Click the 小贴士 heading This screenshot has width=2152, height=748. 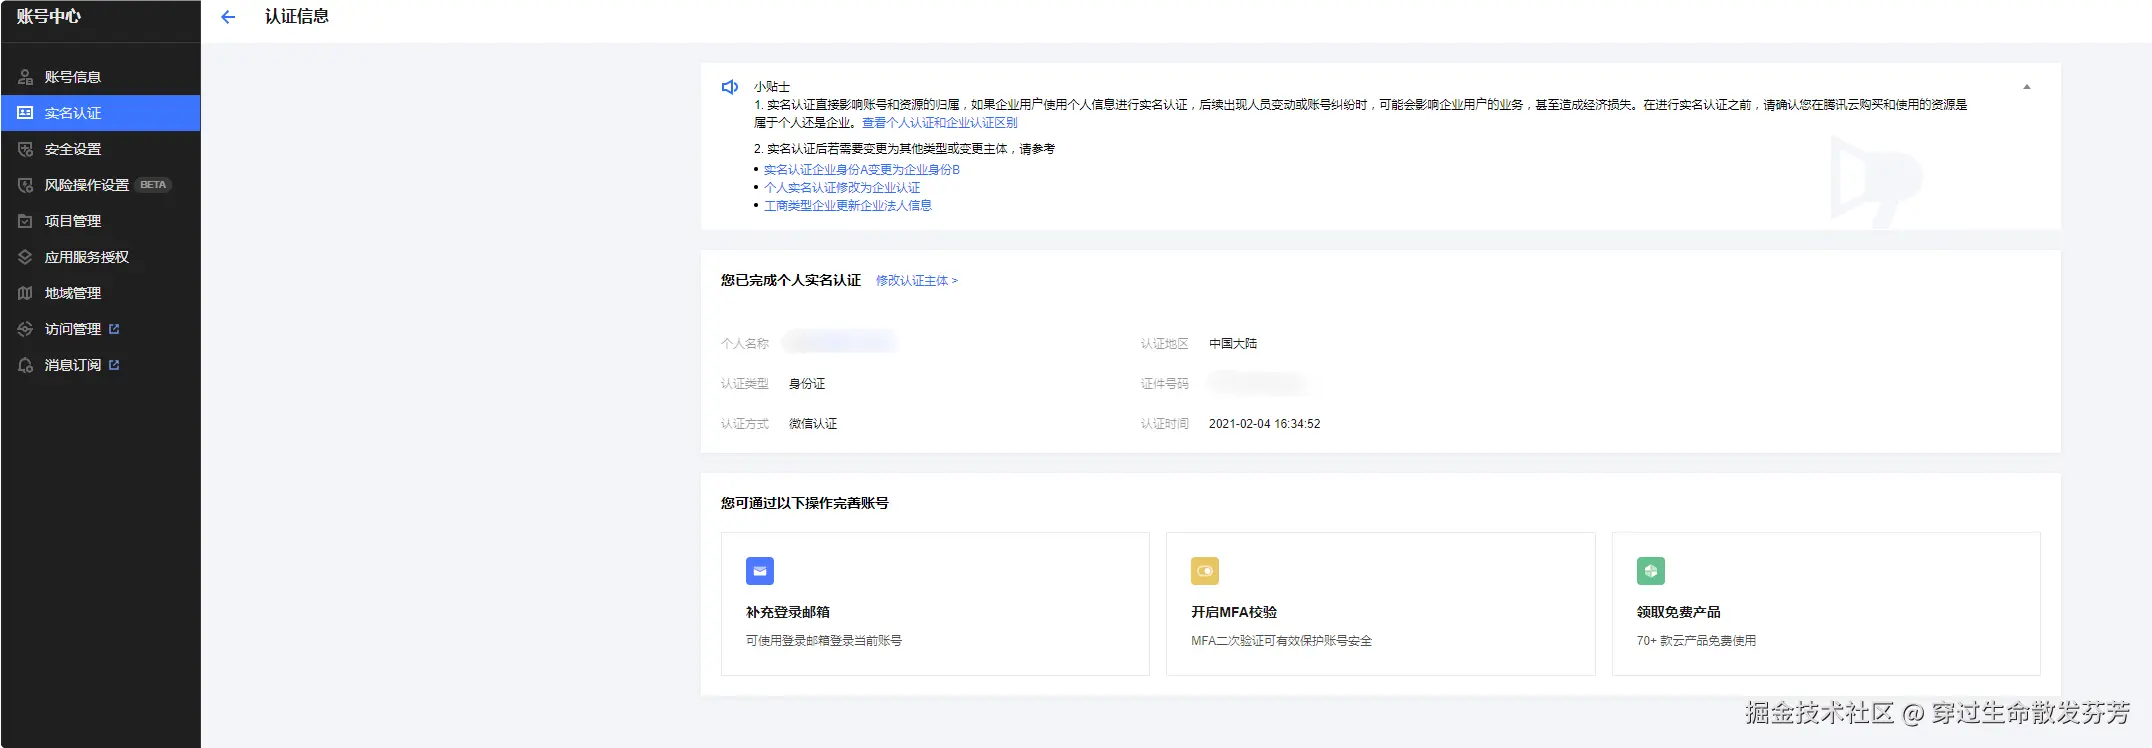772,87
